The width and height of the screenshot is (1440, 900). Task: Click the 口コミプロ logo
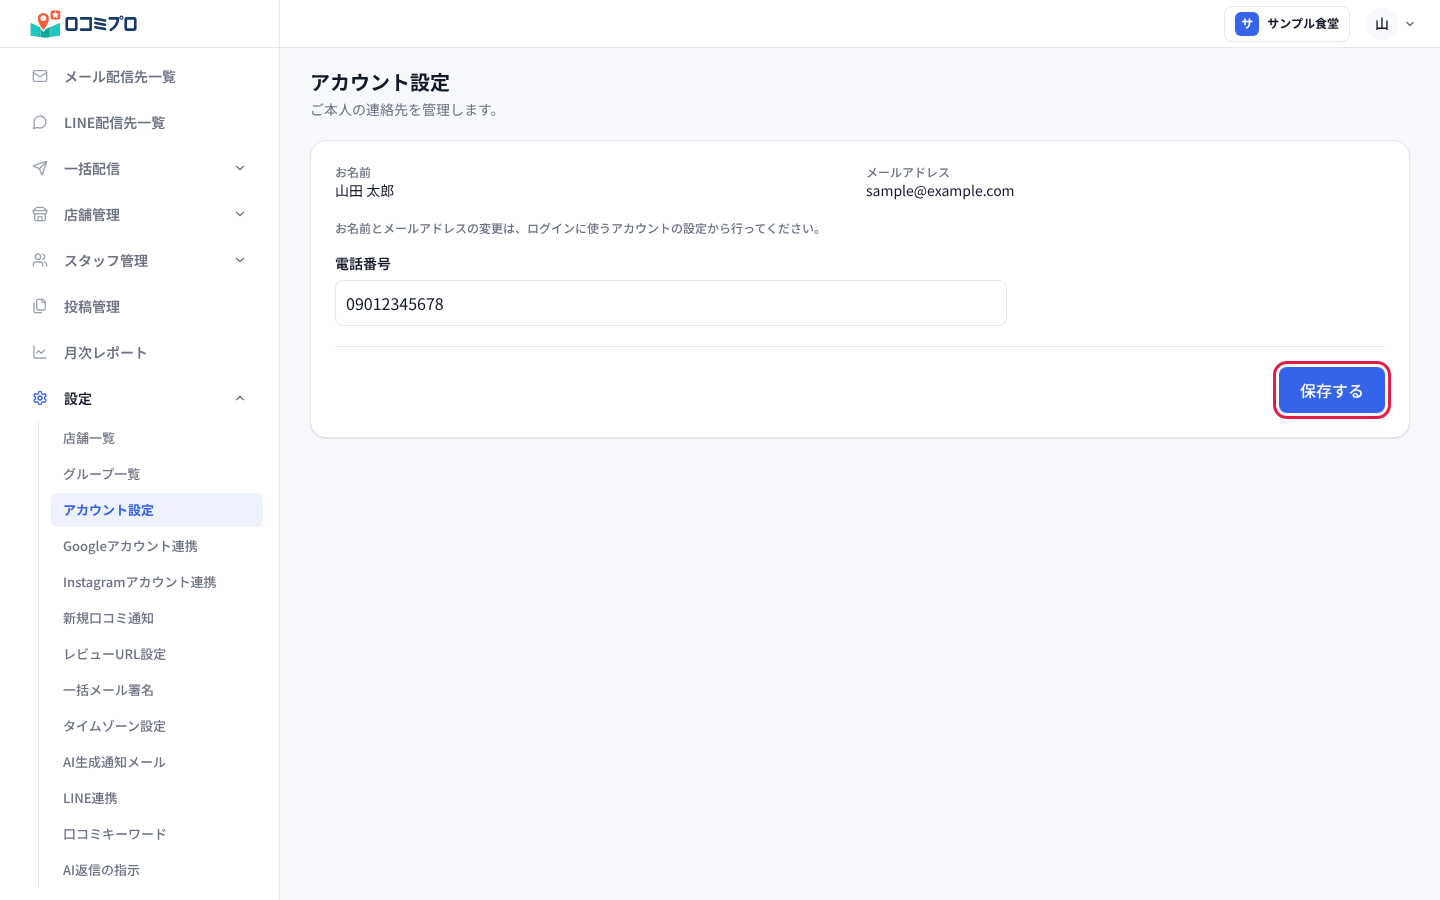coord(84,24)
